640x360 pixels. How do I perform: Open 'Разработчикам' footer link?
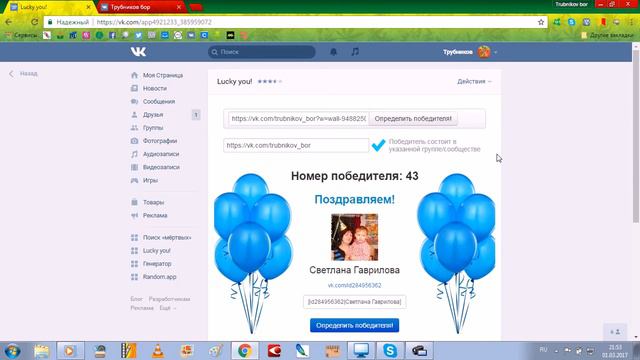[x=169, y=299]
